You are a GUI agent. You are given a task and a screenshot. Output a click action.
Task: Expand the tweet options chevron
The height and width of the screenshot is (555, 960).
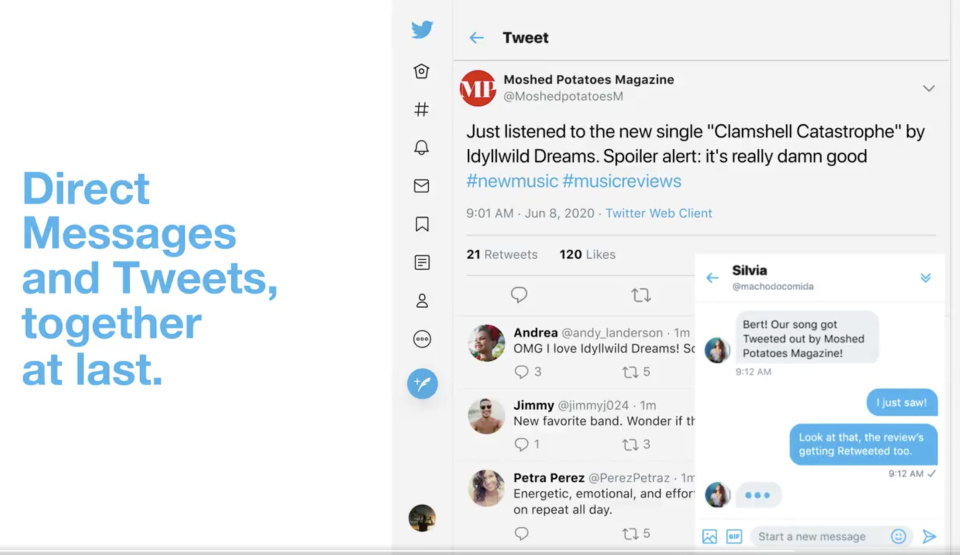929,88
